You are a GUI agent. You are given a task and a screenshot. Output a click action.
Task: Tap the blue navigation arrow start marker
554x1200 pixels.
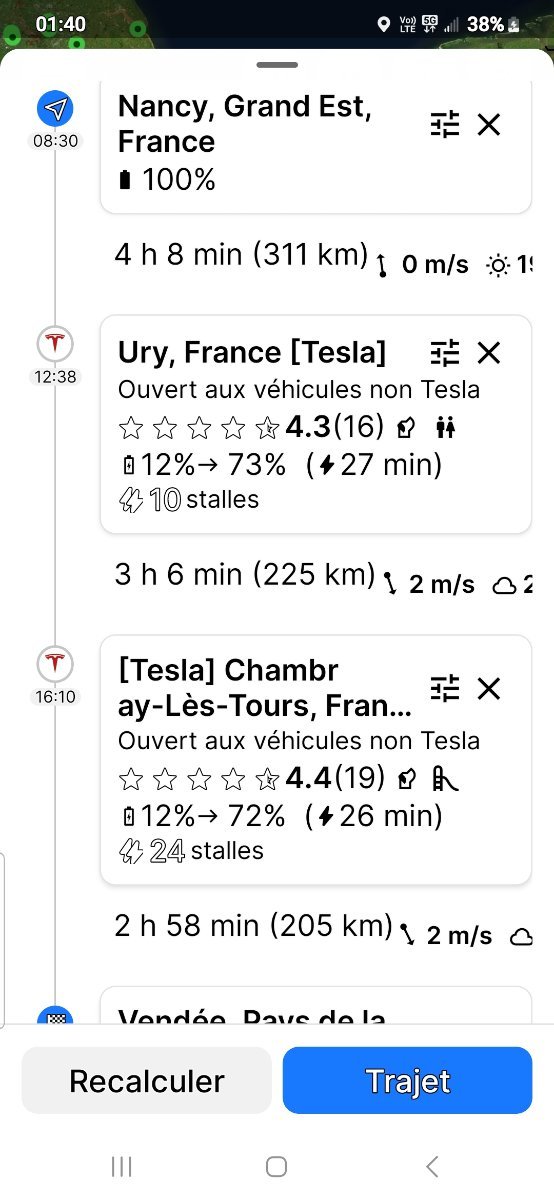pos(55,108)
